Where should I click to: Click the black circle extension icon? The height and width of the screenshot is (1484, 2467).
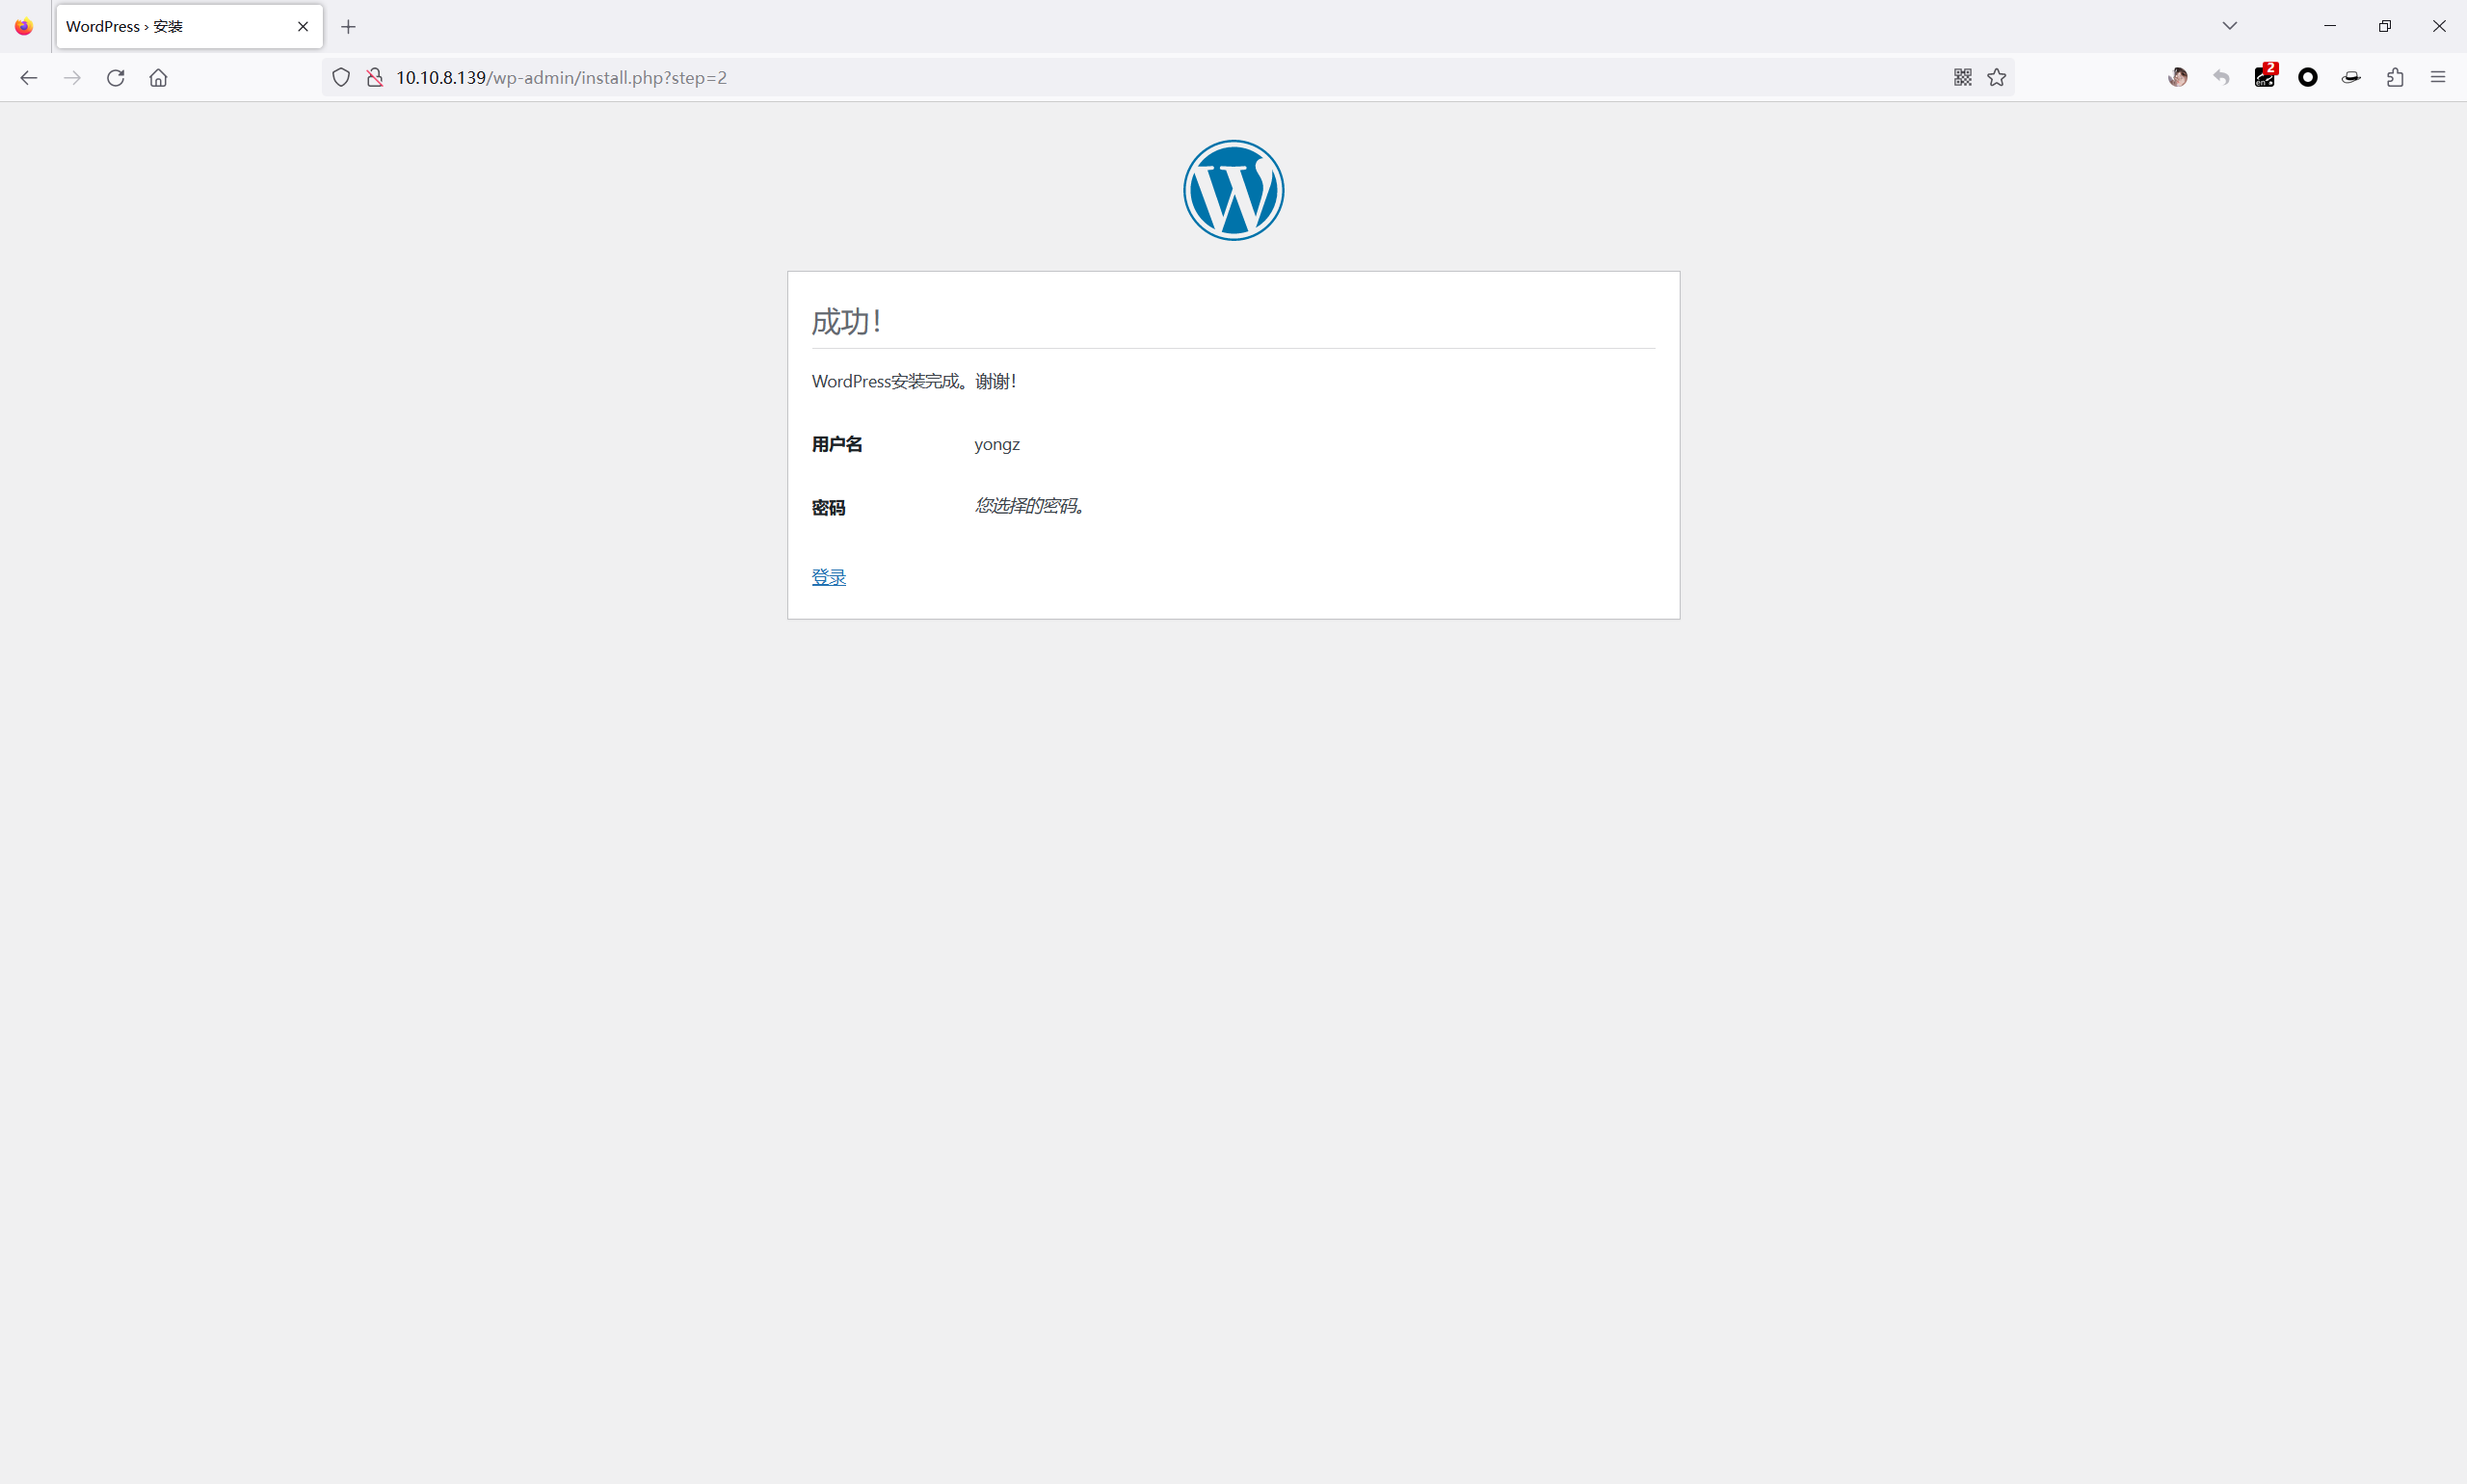click(2308, 78)
